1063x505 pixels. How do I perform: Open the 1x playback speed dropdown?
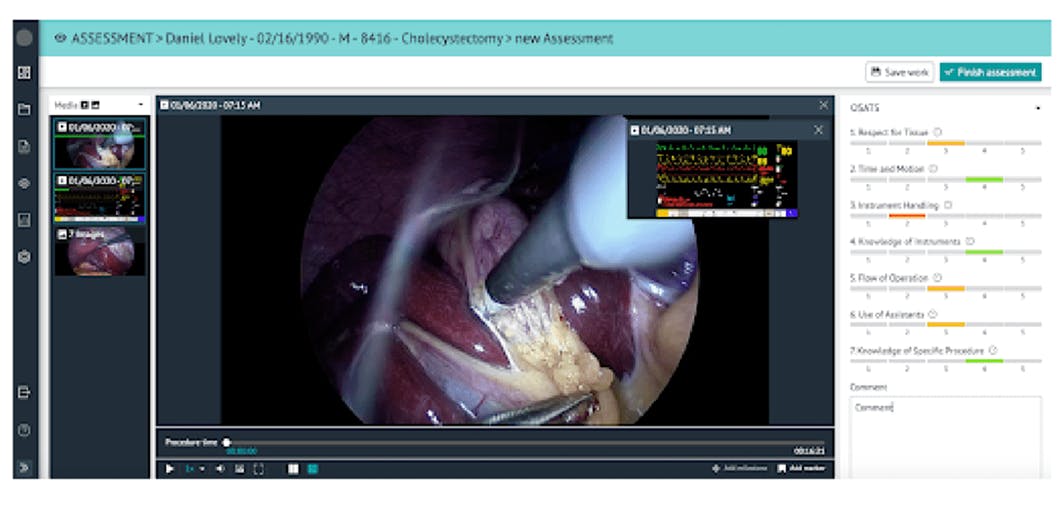195,468
